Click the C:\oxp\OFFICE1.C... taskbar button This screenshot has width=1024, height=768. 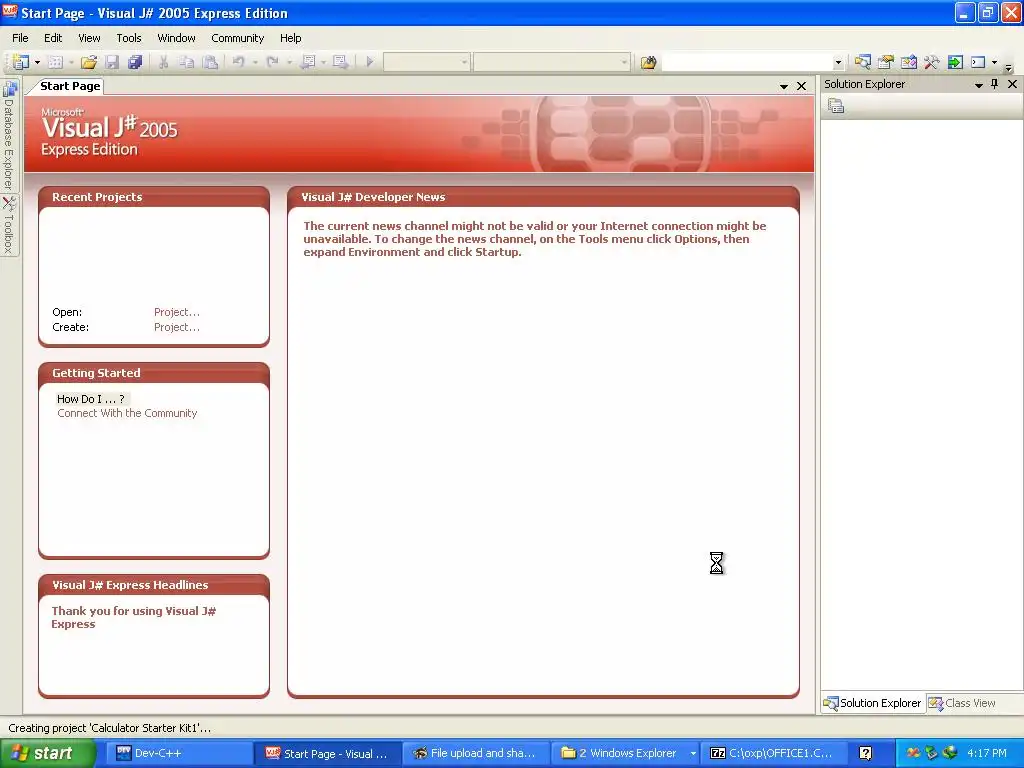(774, 753)
